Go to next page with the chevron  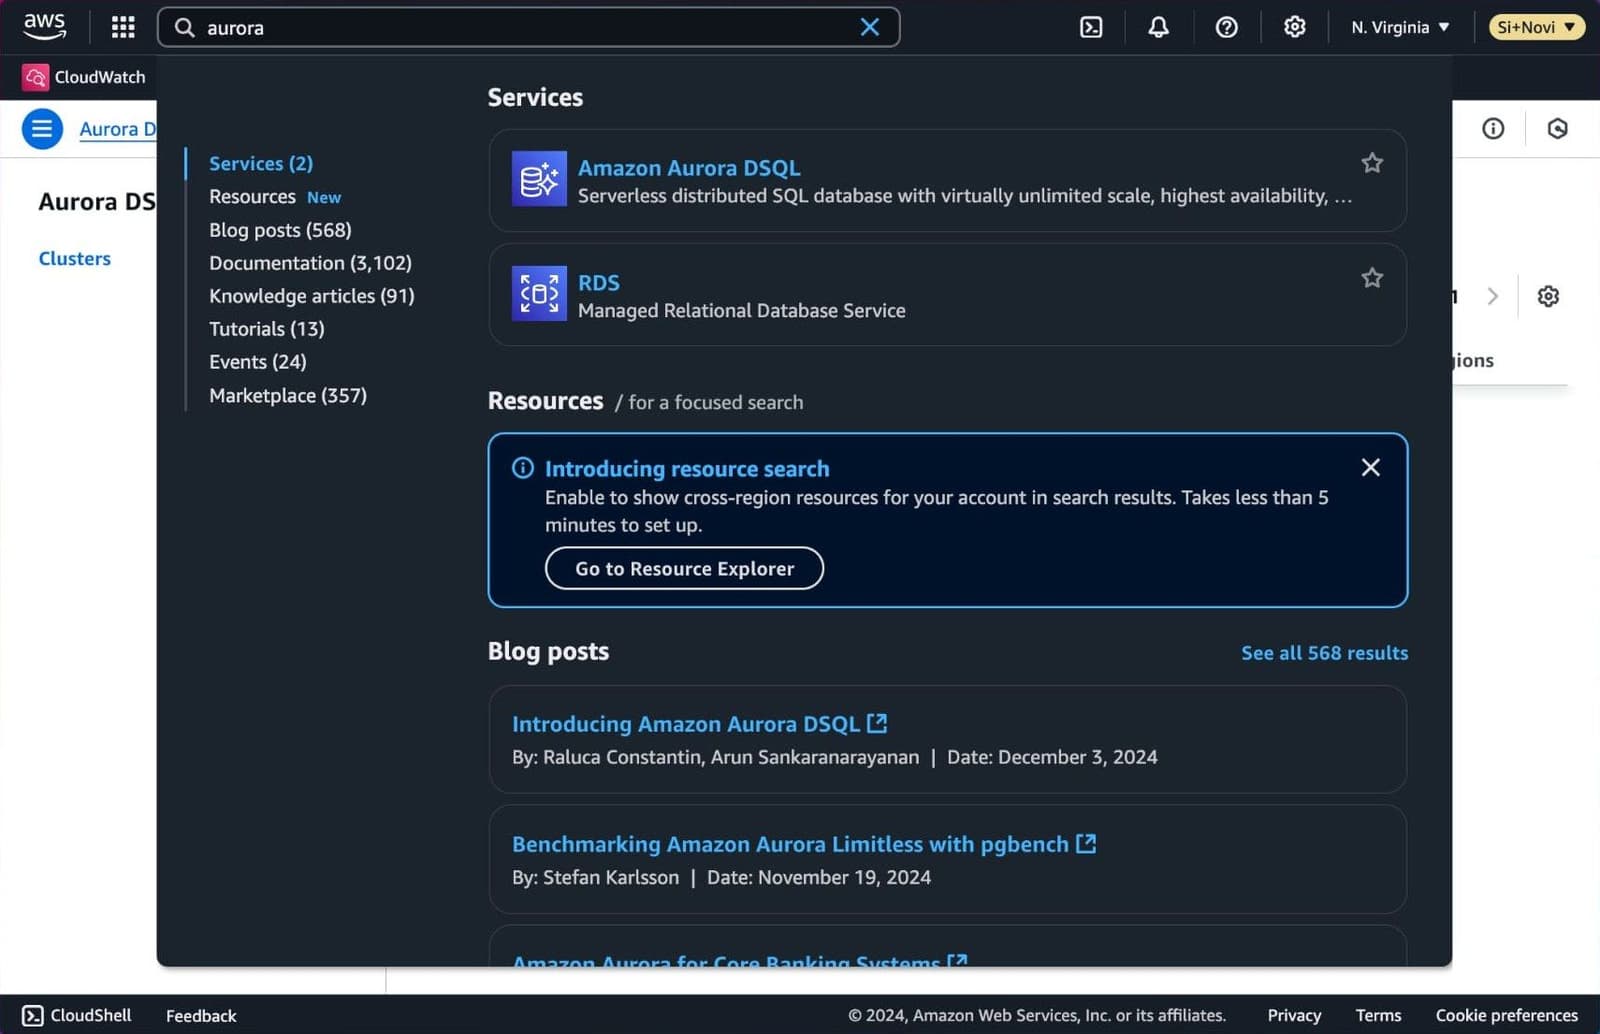click(x=1492, y=296)
